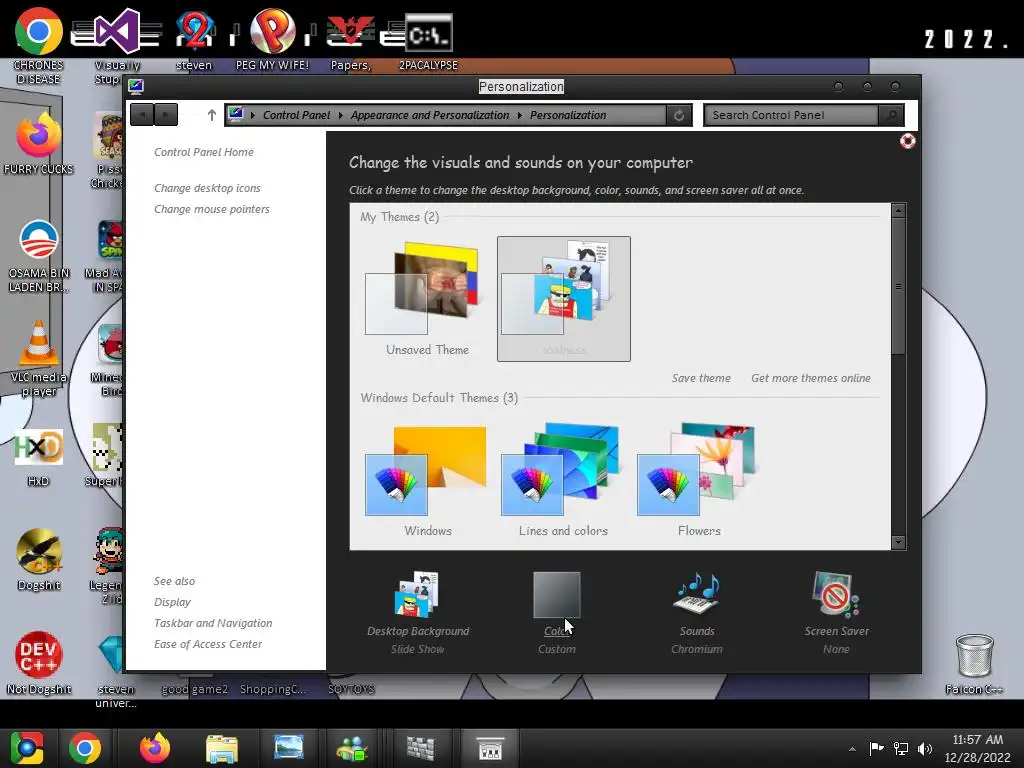Click Personalization in the breadcrumb
This screenshot has height=768, width=1024.
(x=568, y=115)
